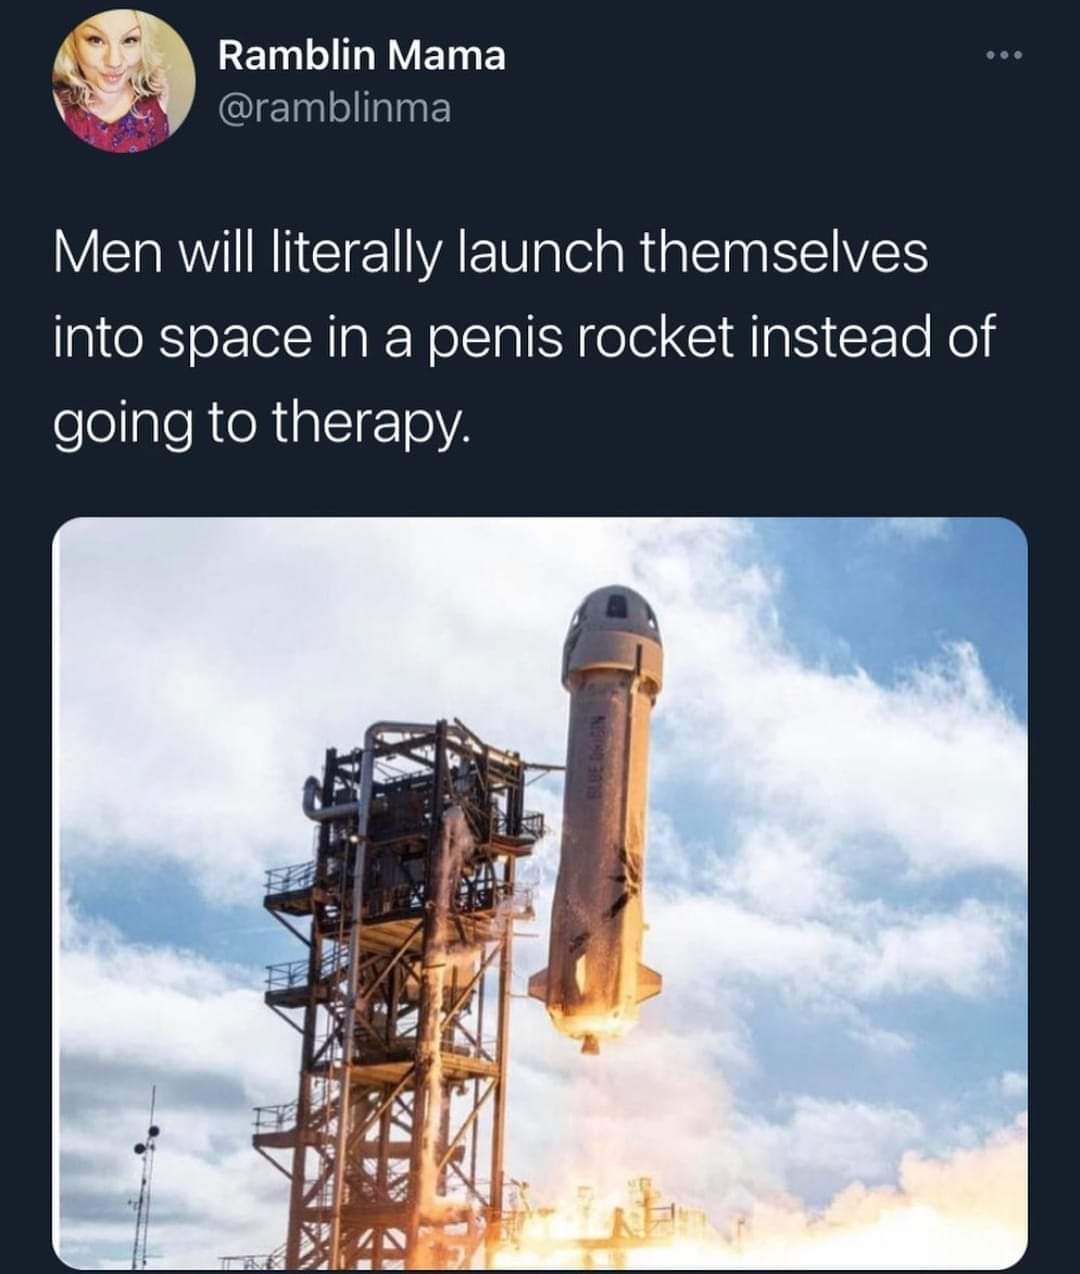Click the word "space" in the tweet
1080x1274 pixels.
tap(232, 341)
